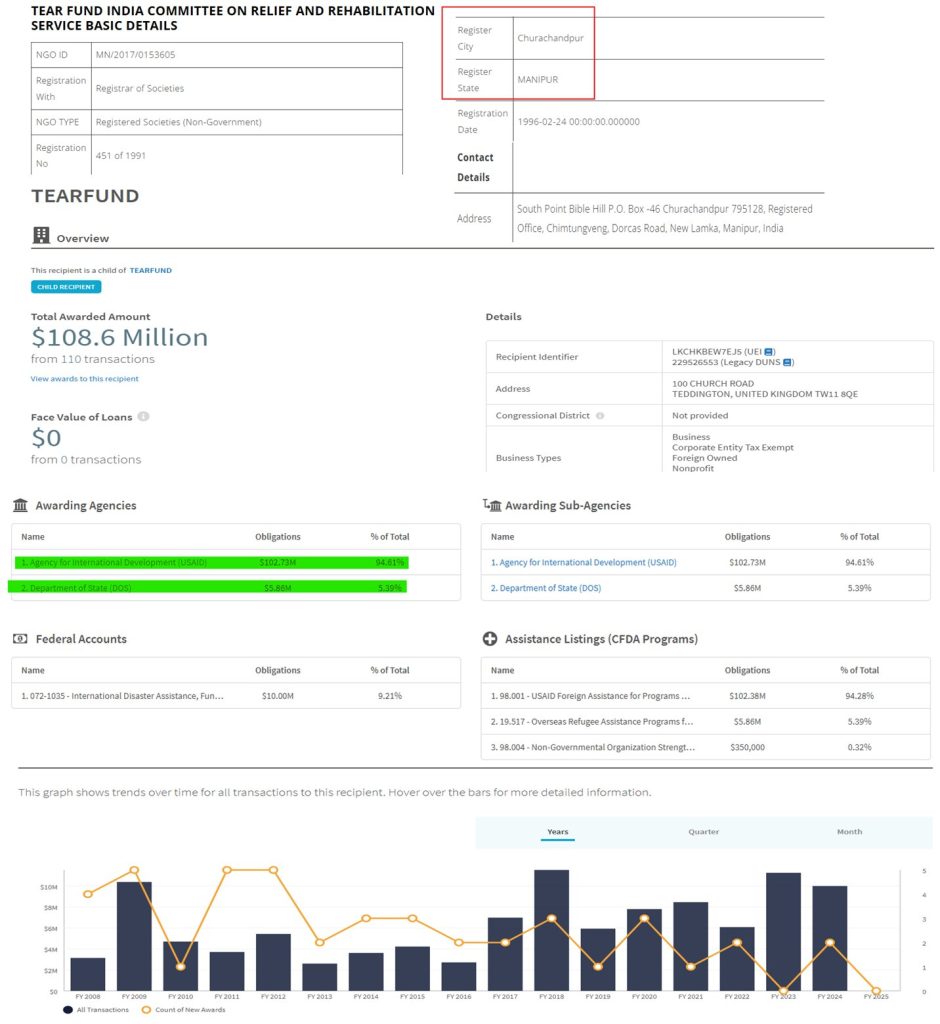Image resolution: width=940 pixels, height=1024 pixels.
Task: Copy the UEI recipient identifier icon
Action: tap(769, 352)
